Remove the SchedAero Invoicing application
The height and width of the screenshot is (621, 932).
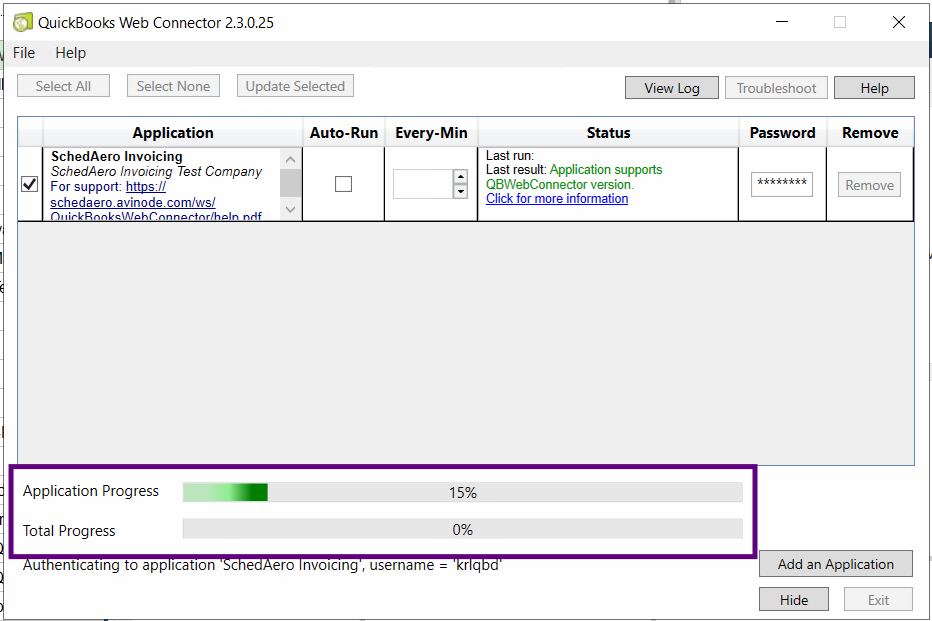pos(870,185)
